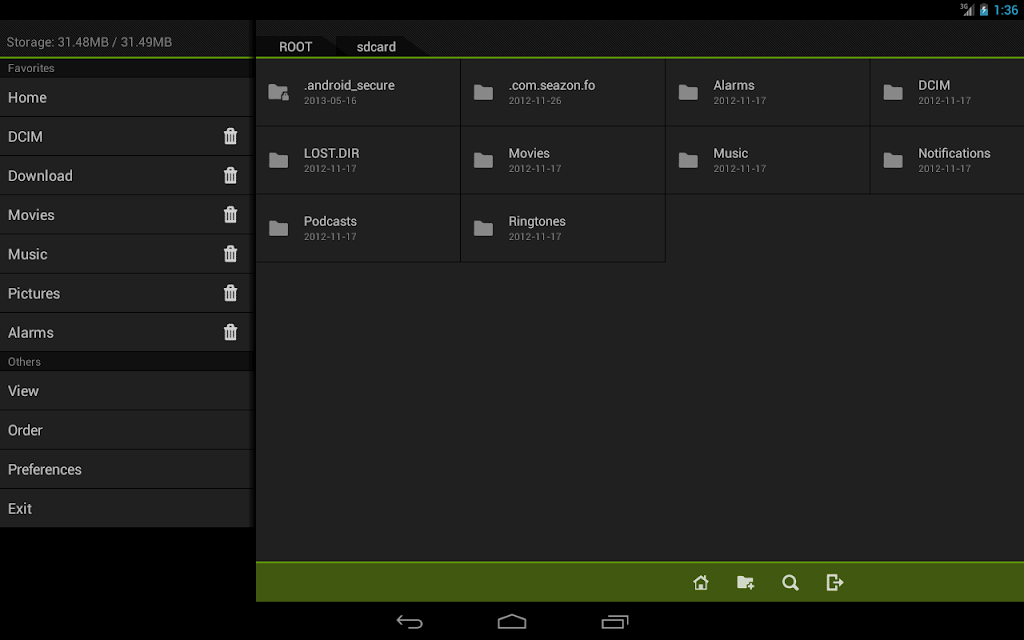This screenshot has height=640, width=1024.
Task: Tap Android recent apps button
Action: click(615, 622)
